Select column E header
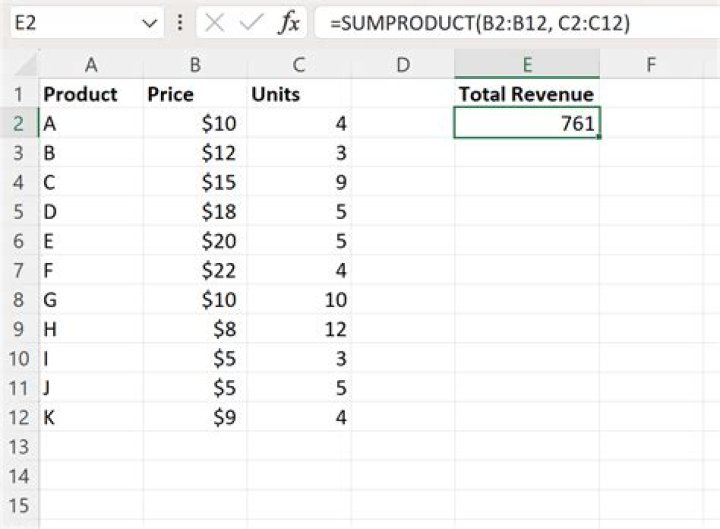The image size is (720, 529). tap(526, 65)
